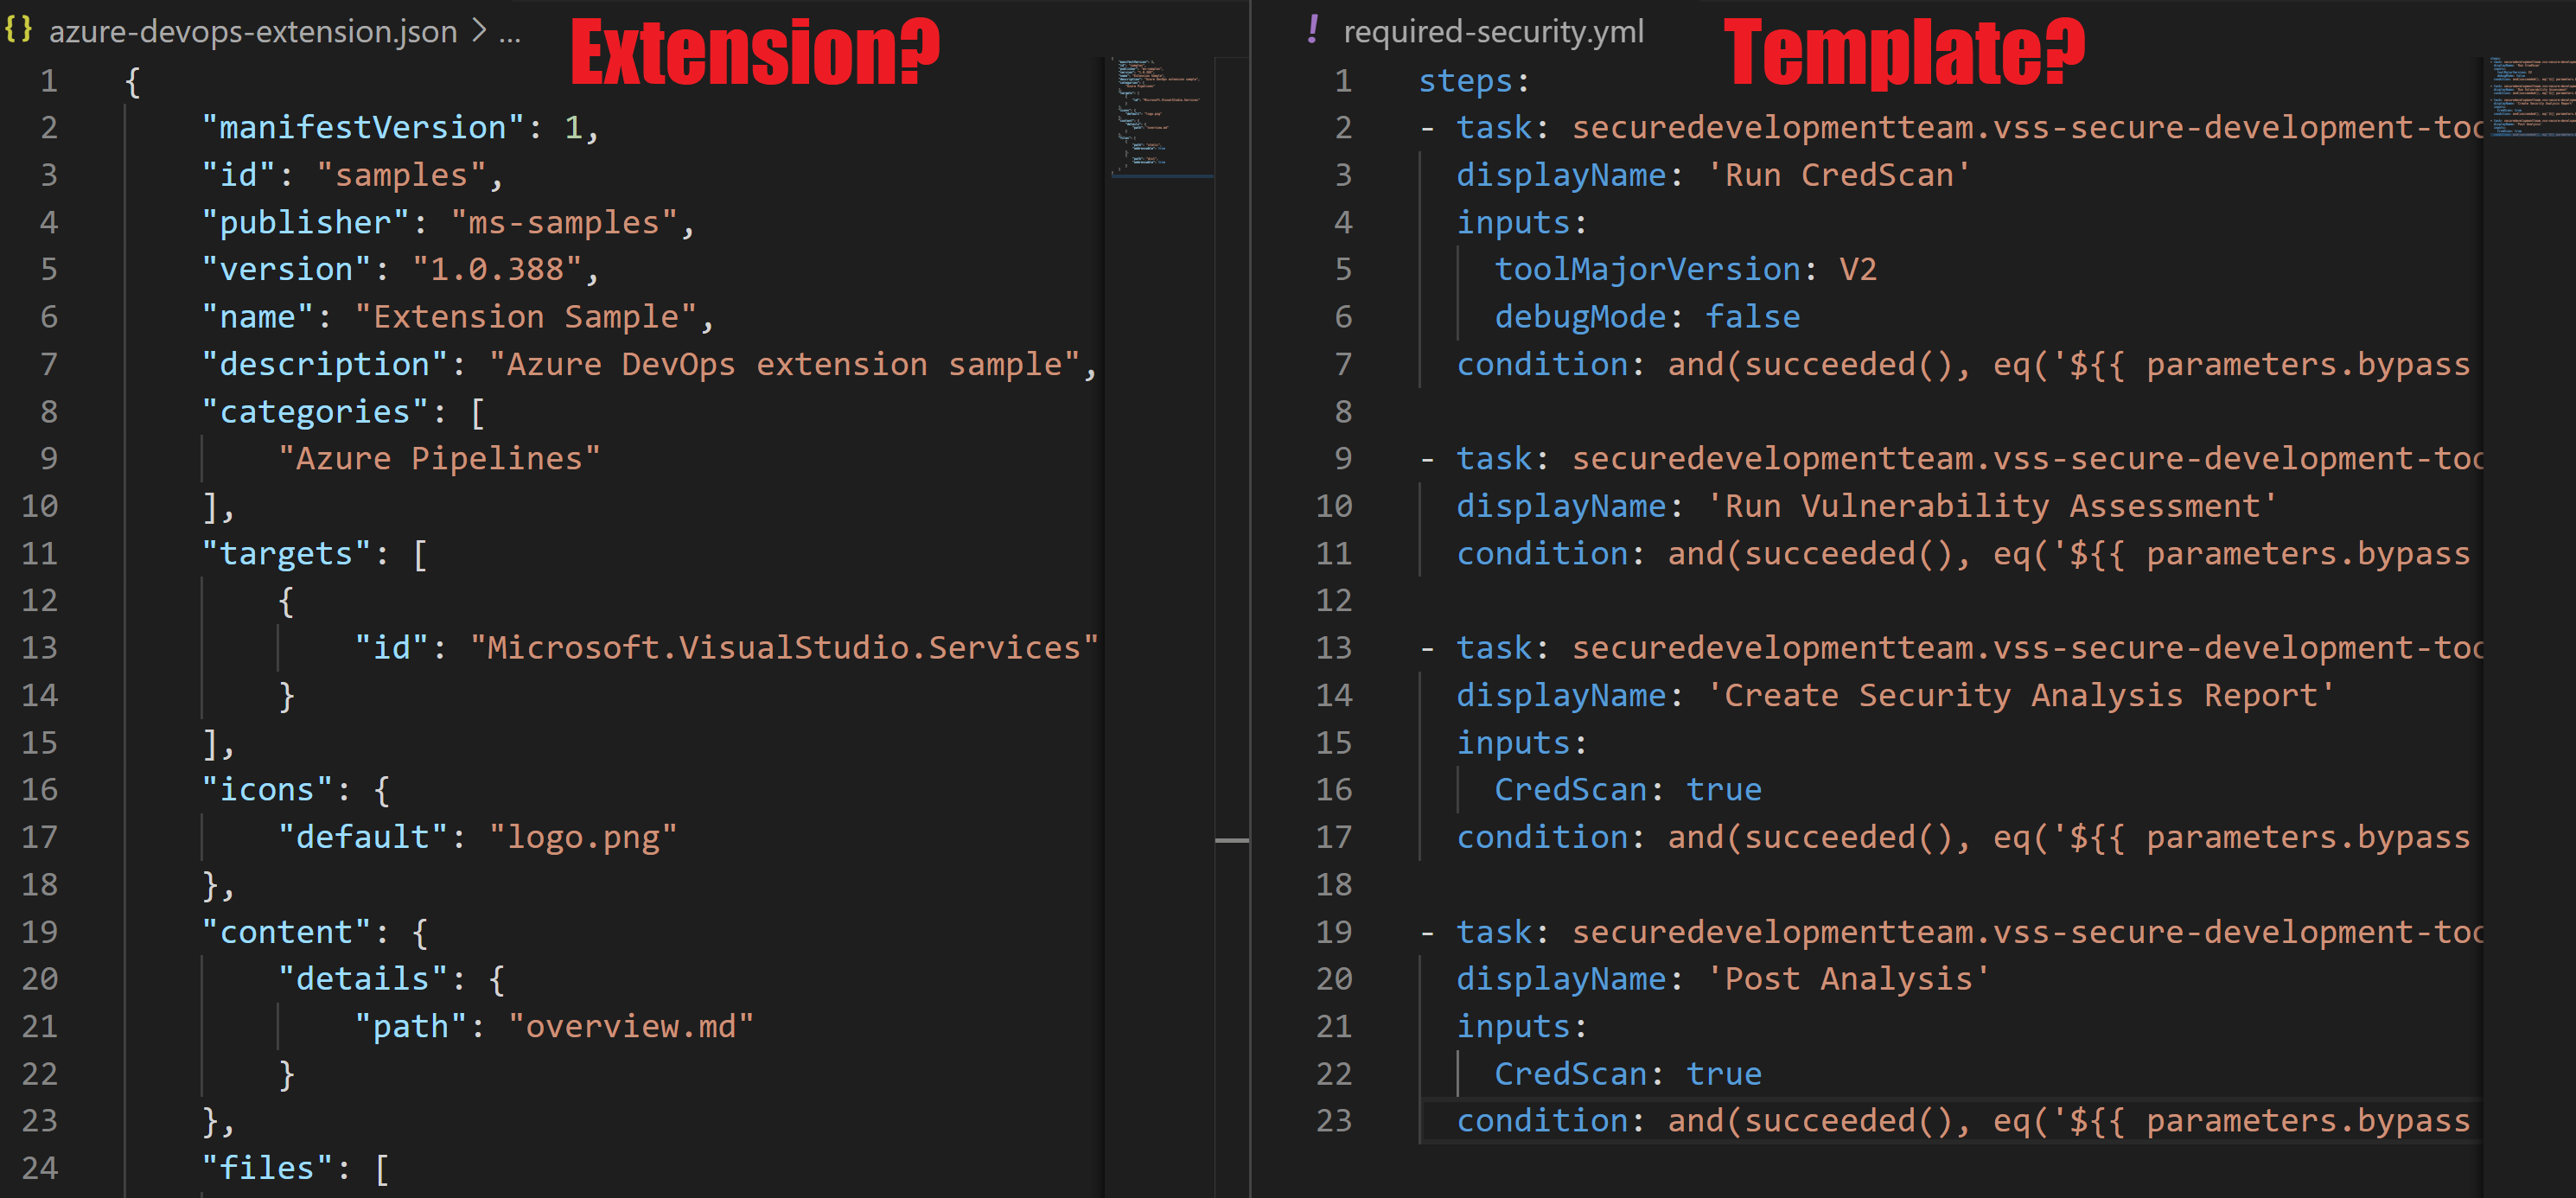Click the JSON braces file icon
The width and height of the screenshot is (2576, 1198).
coord(18,30)
